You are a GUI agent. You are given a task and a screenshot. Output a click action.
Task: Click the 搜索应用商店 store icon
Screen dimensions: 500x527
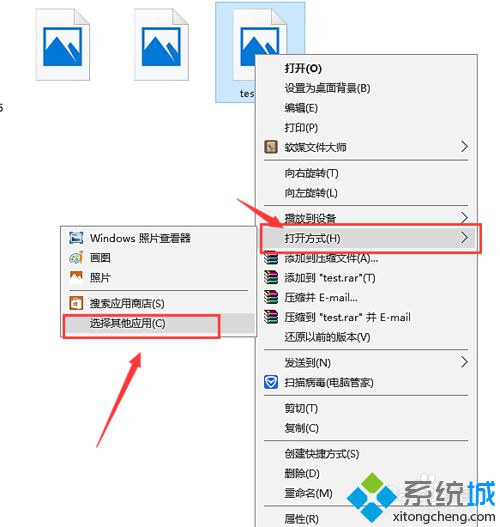pos(76,303)
